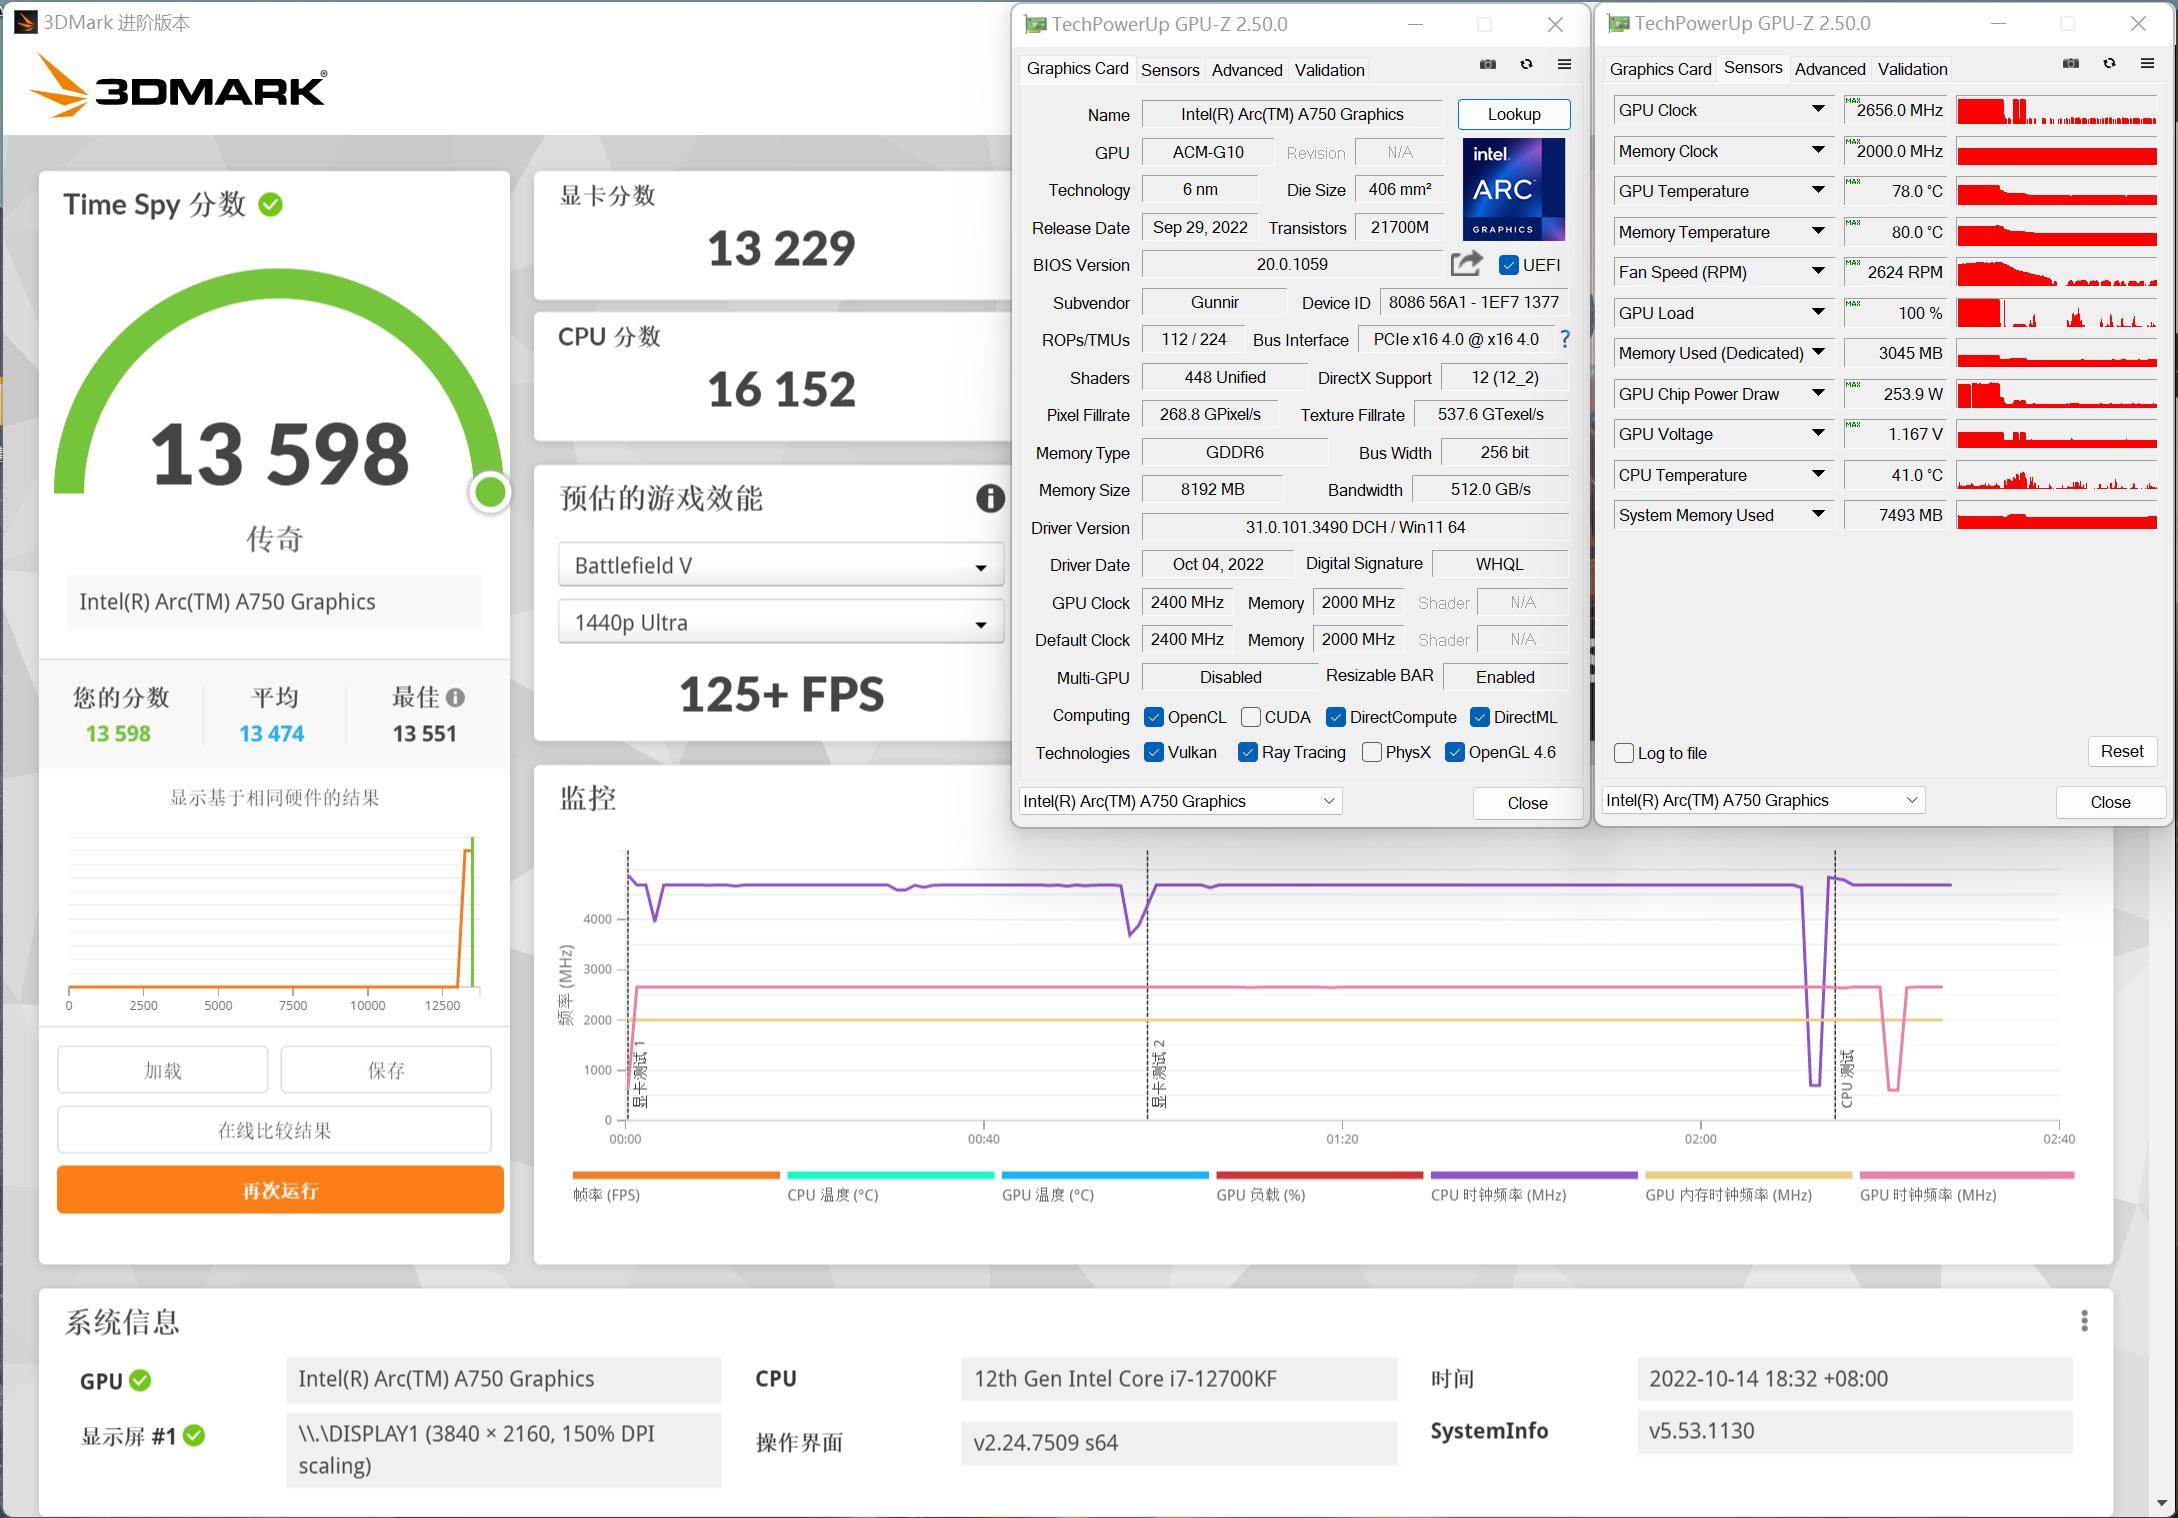2178x1518 pixels.
Task: Toggle the UEFI checkbox
Action: coord(1509,264)
